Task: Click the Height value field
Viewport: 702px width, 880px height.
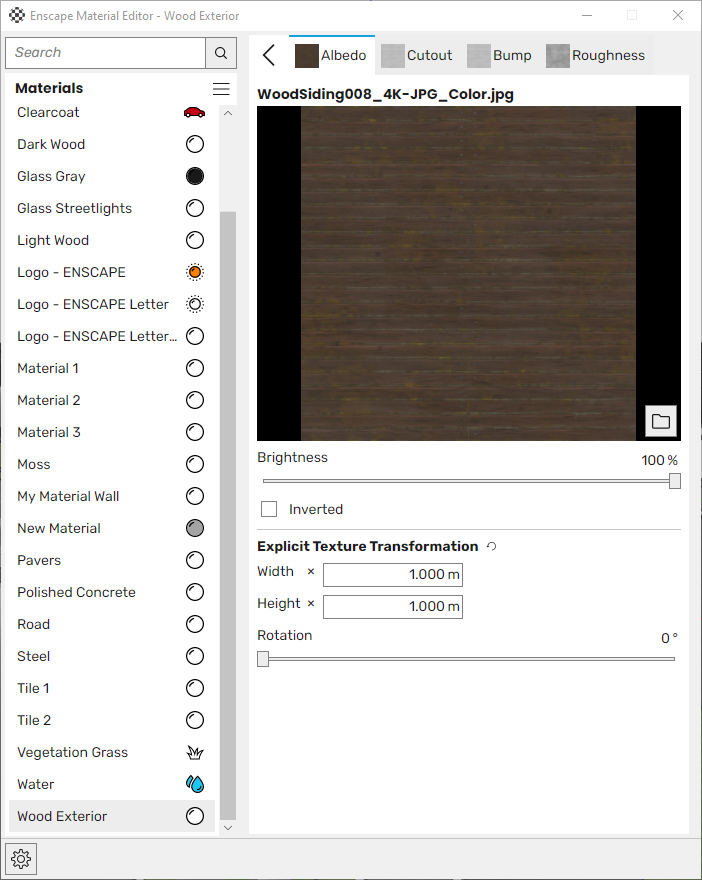Action: pyautogui.click(x=393, y=607)
